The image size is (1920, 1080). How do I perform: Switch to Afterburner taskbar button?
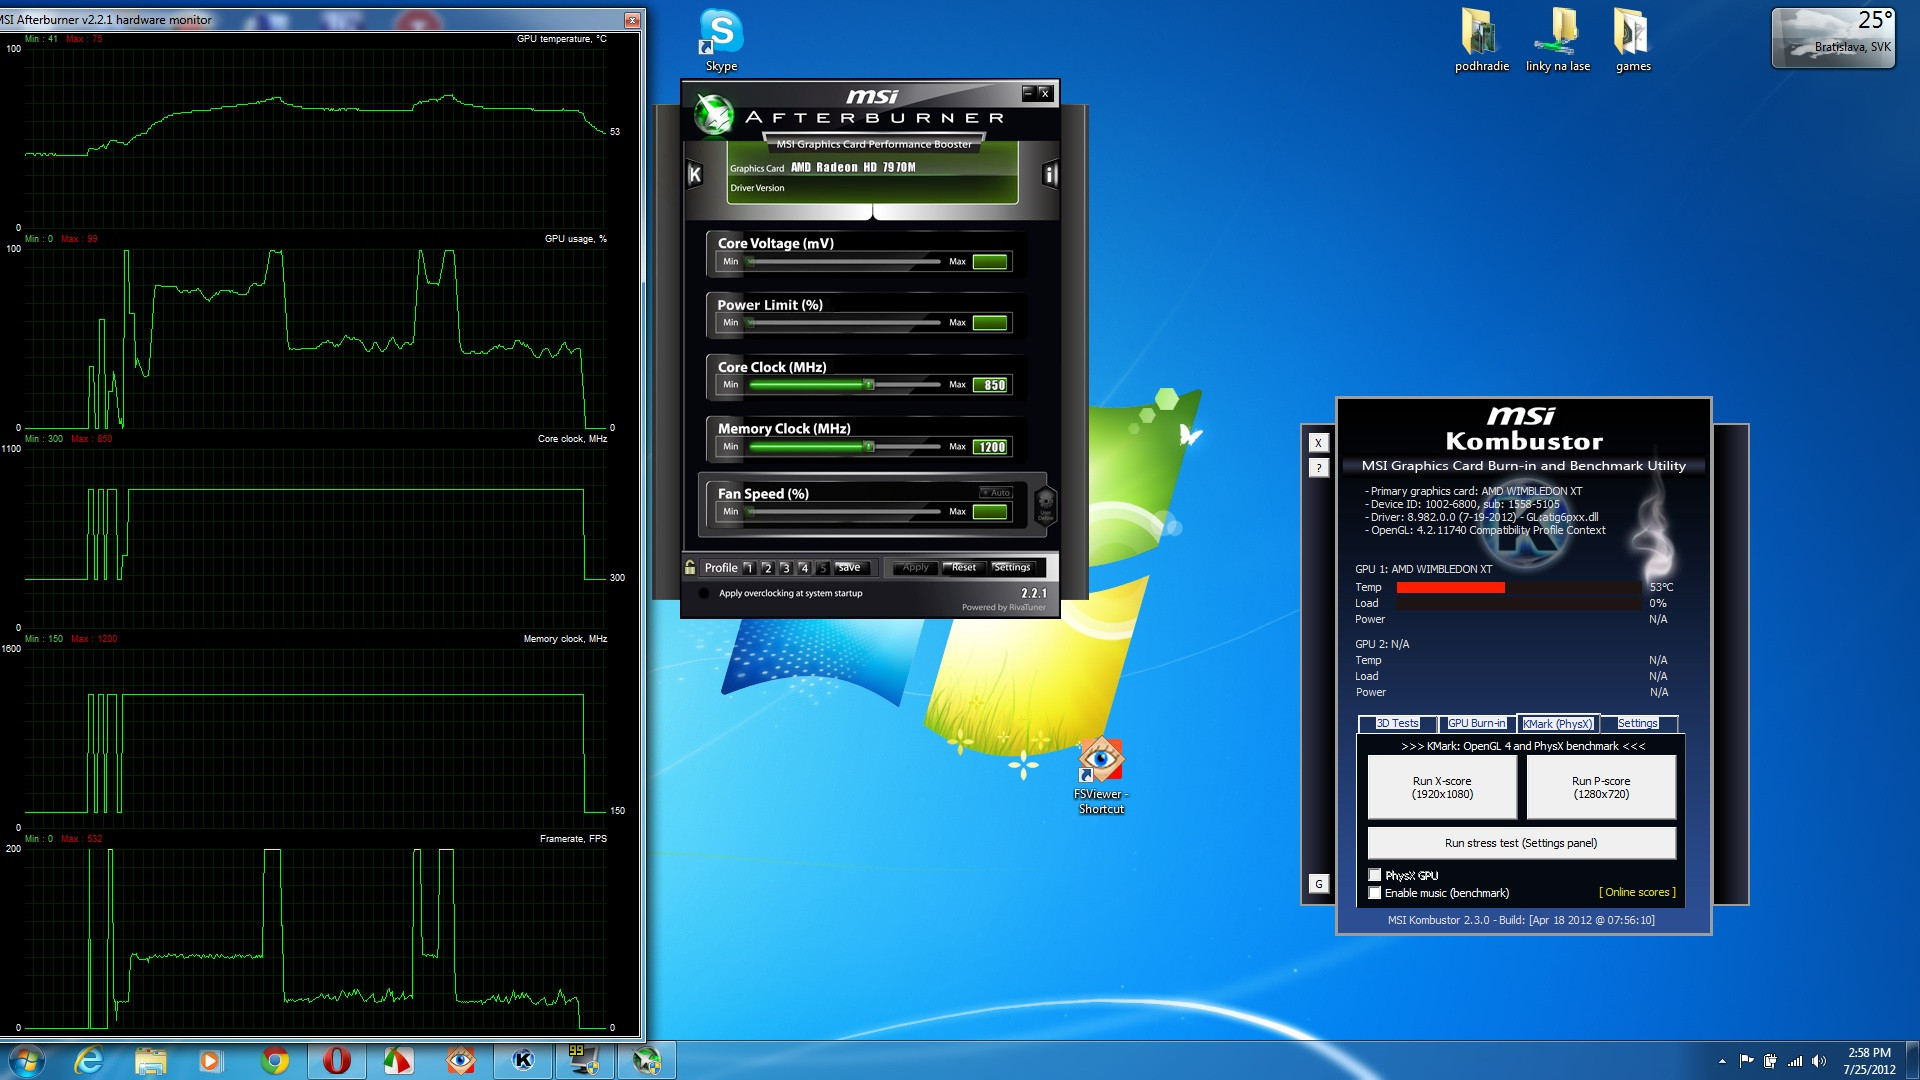point(646,1060)
